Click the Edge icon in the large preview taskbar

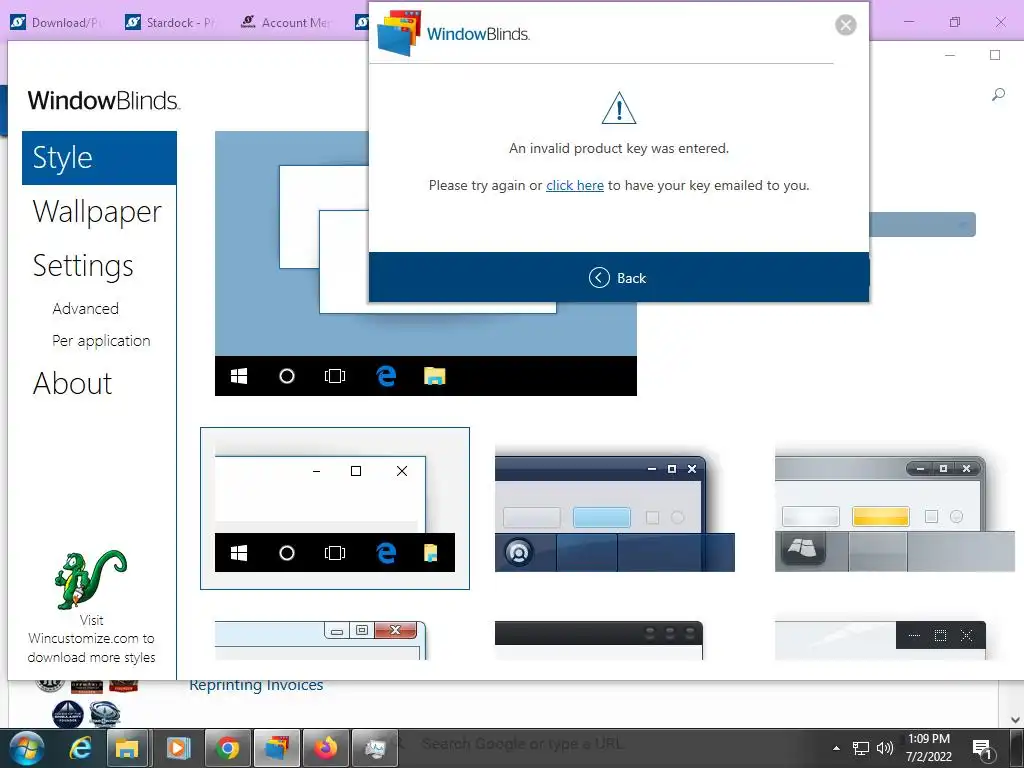point(386,376)
